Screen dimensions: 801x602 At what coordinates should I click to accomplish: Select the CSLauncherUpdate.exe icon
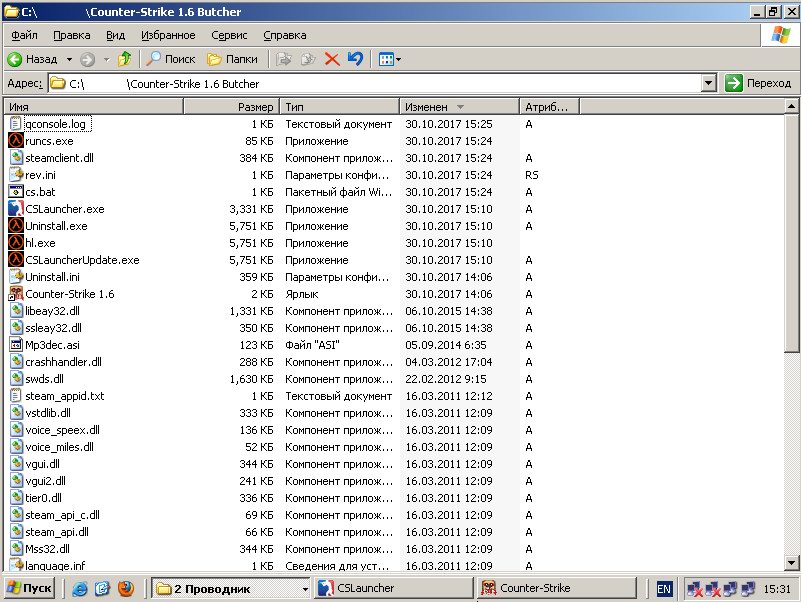pos(16,260)
